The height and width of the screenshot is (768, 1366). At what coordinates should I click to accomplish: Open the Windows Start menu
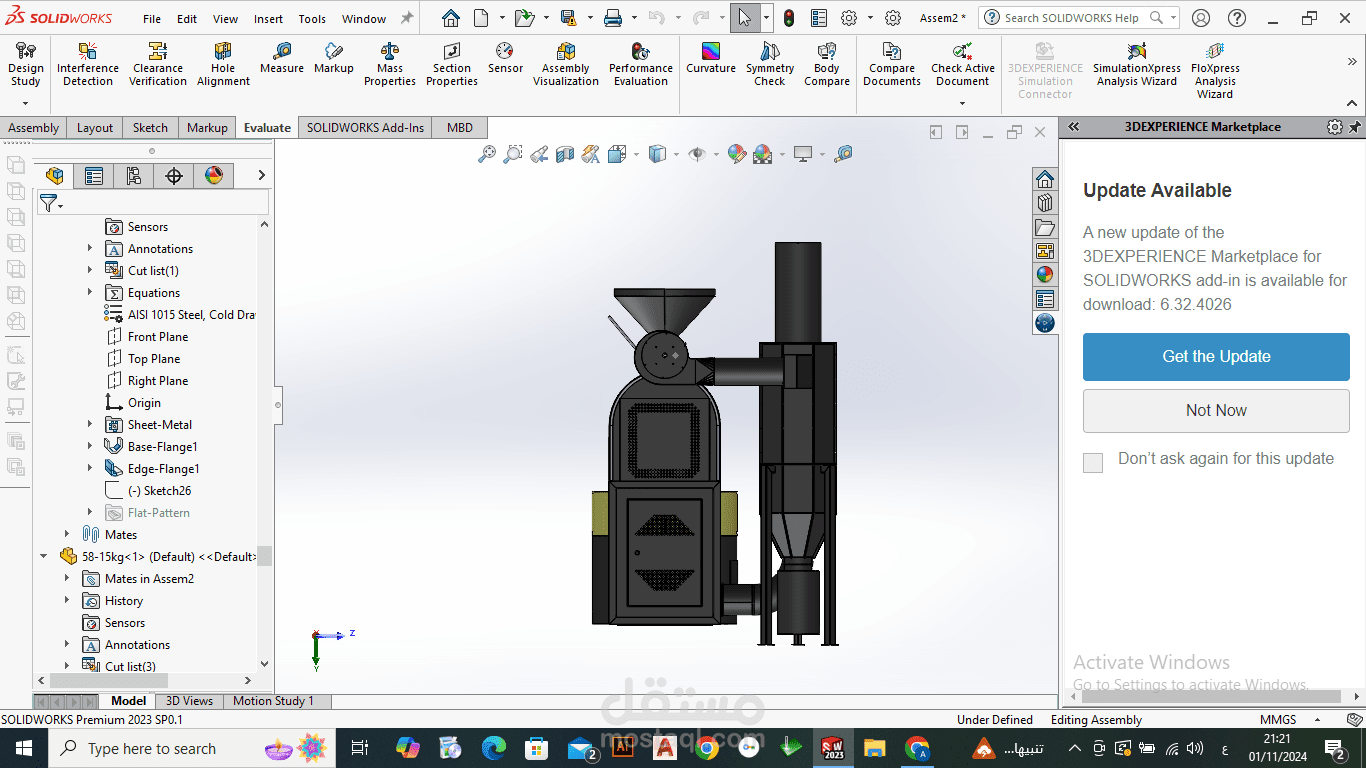[x=24, y=748]
